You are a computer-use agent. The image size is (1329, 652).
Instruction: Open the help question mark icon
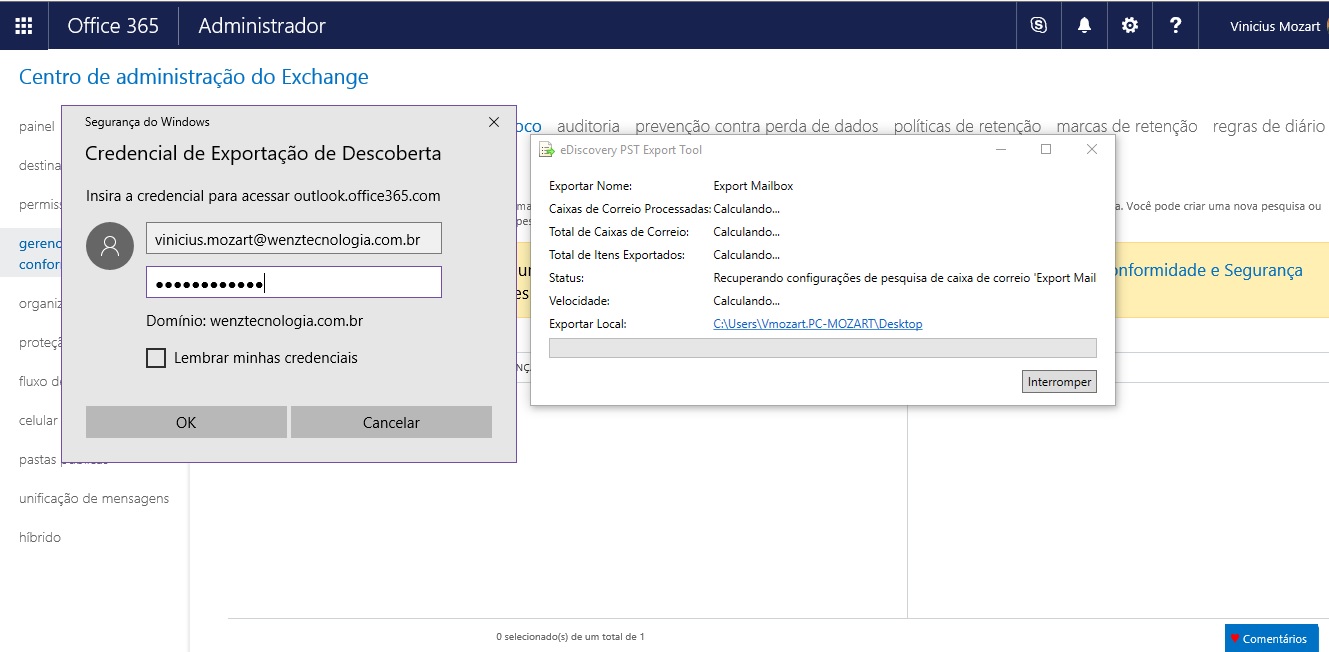point(1175,26)
